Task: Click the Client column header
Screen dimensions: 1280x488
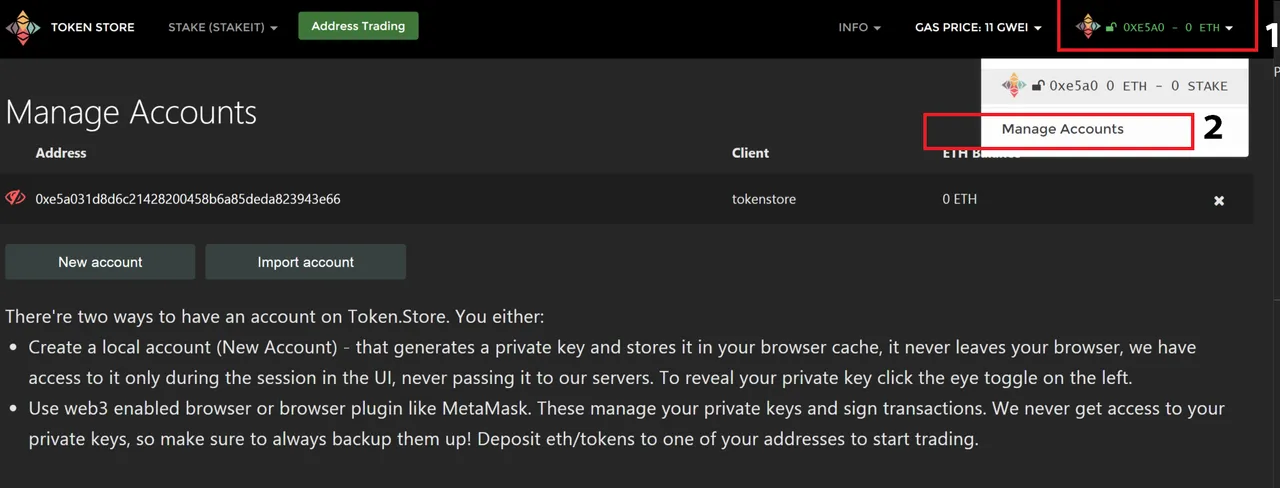Action: [750, 153]
